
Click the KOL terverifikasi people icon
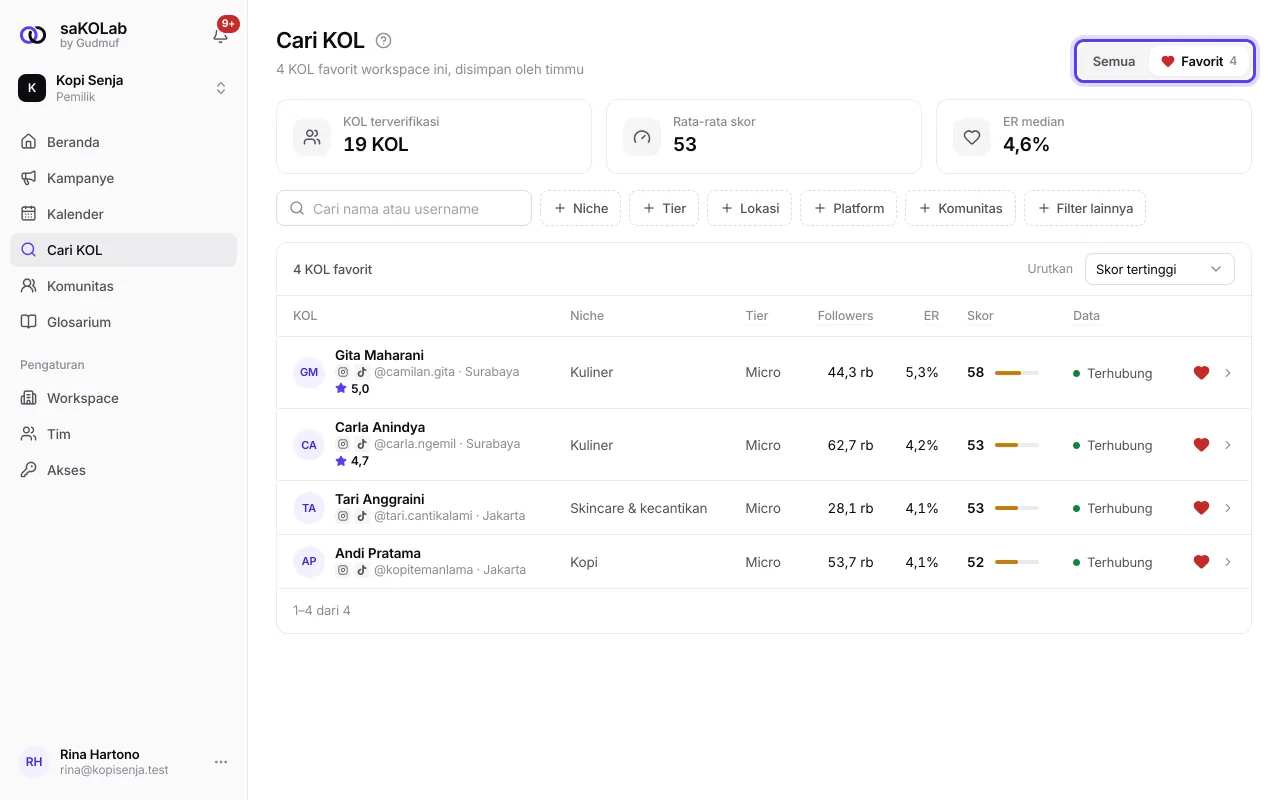coord(312,137)
